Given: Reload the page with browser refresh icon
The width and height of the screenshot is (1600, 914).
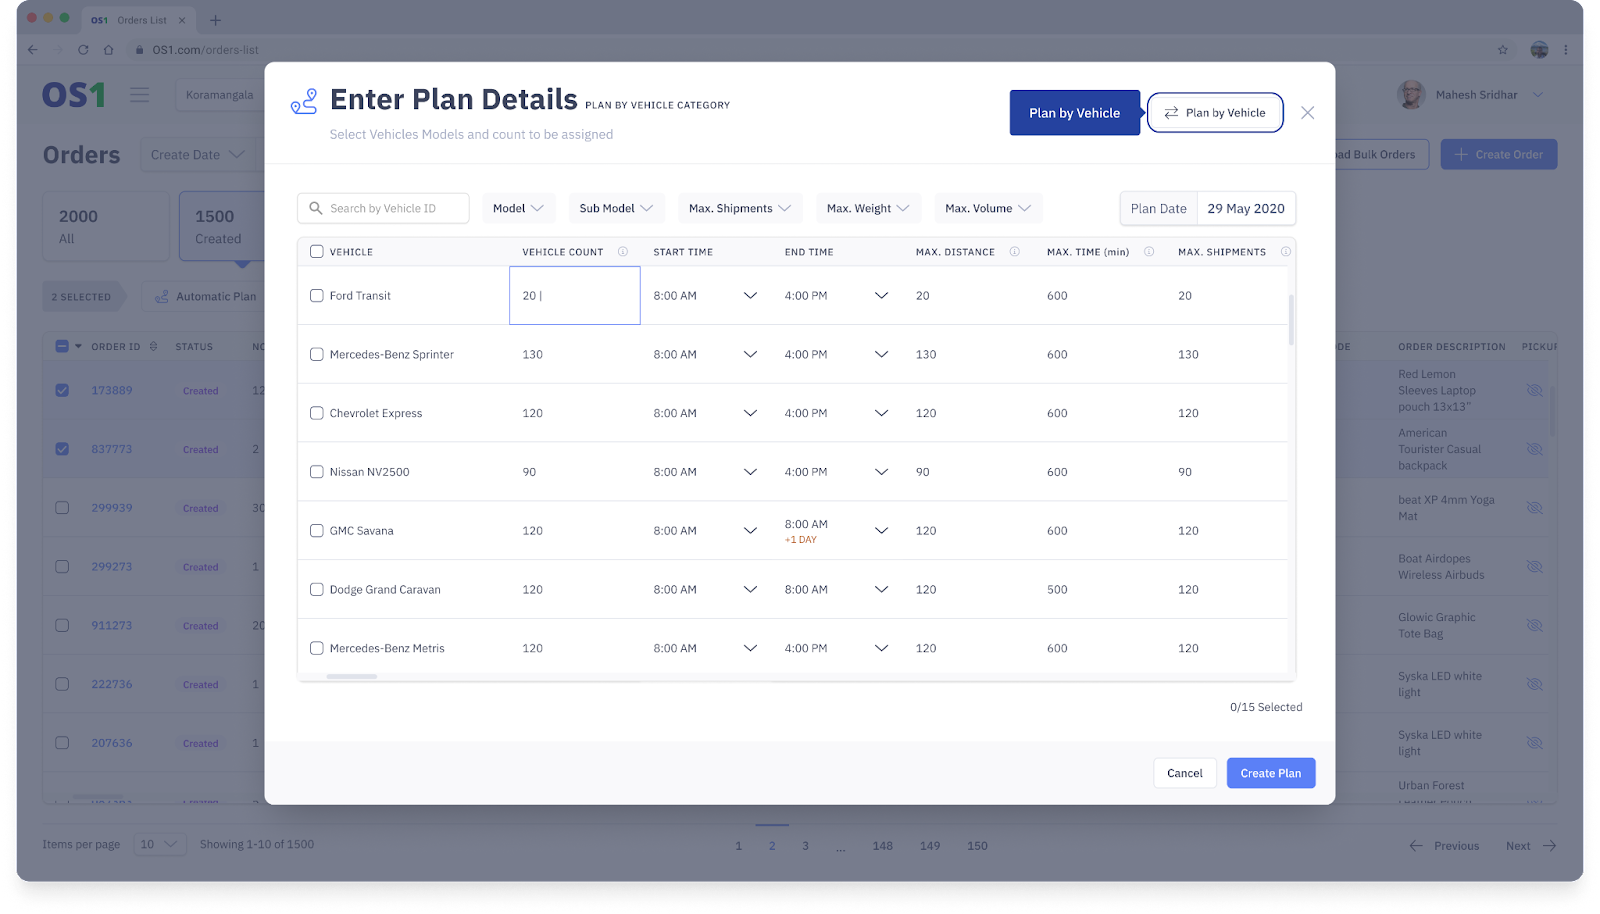Looking at the screenshot, I should click(x=83, y=50).
